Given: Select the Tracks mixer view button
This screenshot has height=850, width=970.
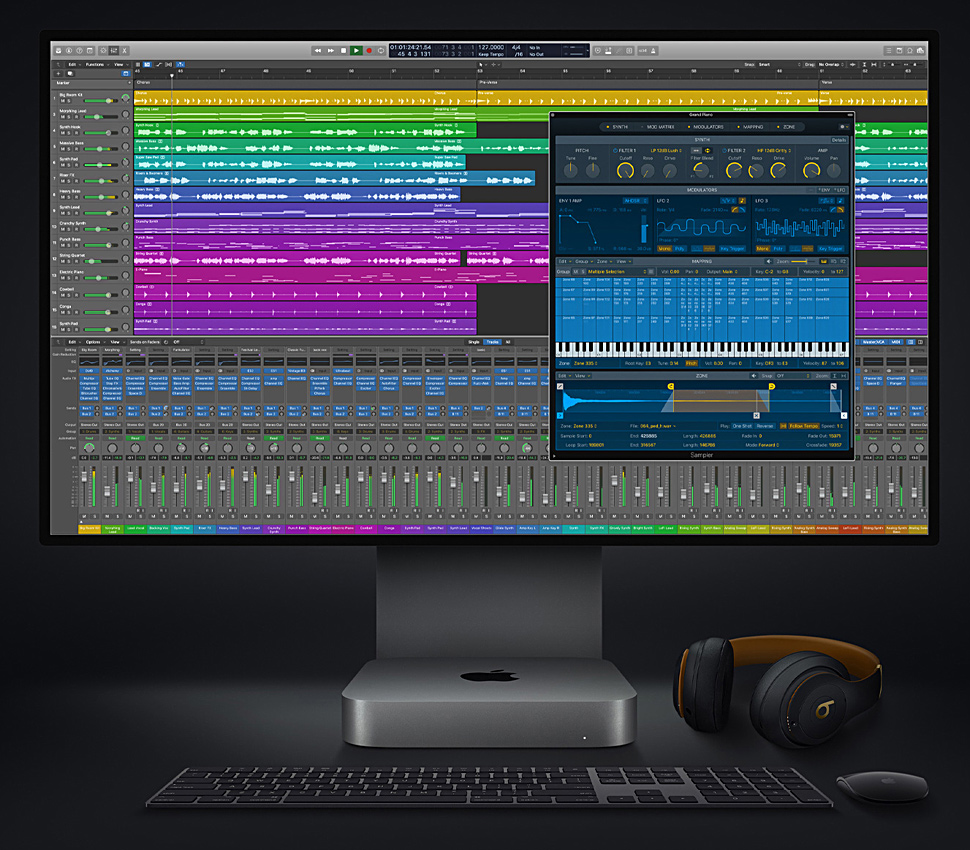Looking at the screenshot, I should coord(492,341).
